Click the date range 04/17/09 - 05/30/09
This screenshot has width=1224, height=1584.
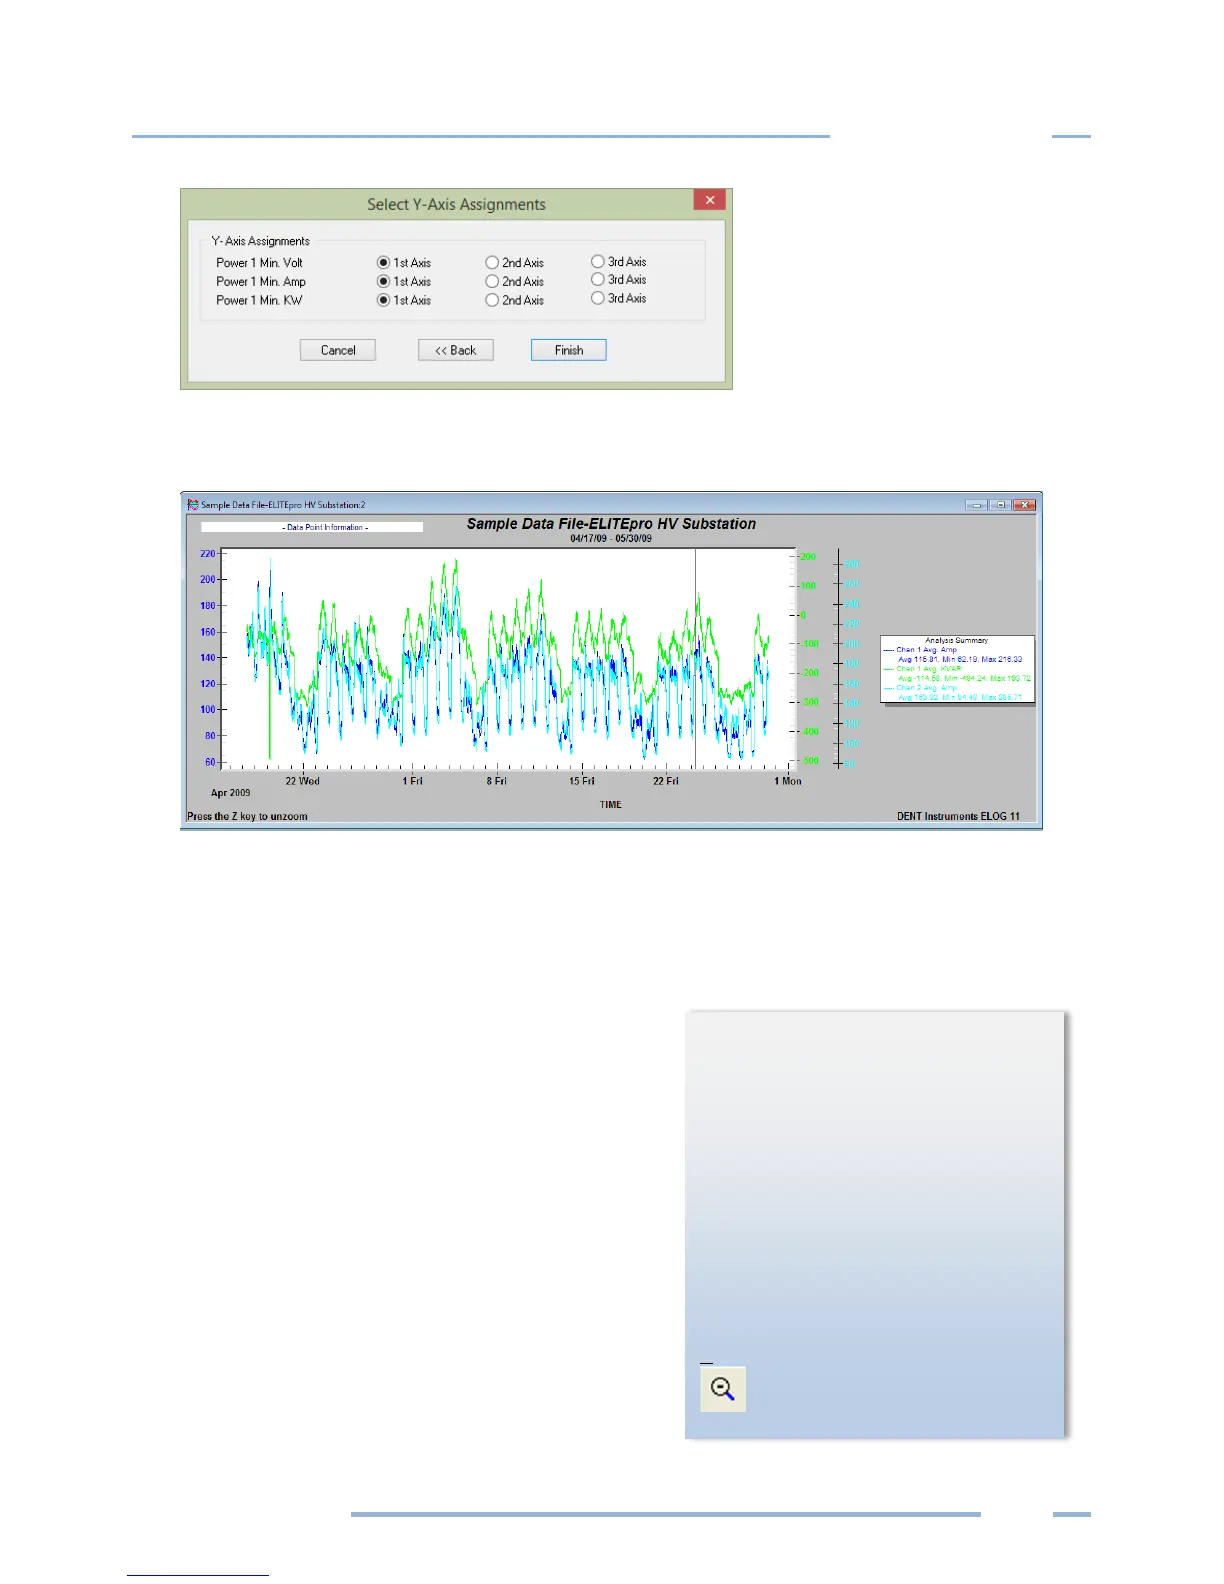(x=611, y=539)
